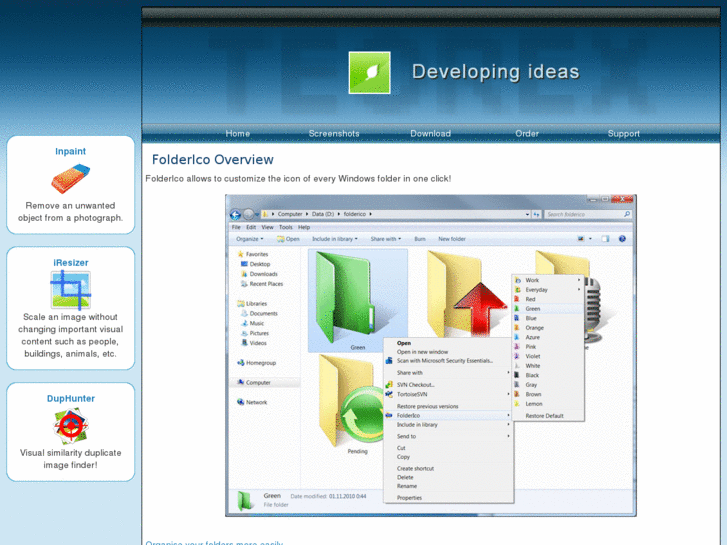Click the New folder toolbar button

[x=452, y=239]
